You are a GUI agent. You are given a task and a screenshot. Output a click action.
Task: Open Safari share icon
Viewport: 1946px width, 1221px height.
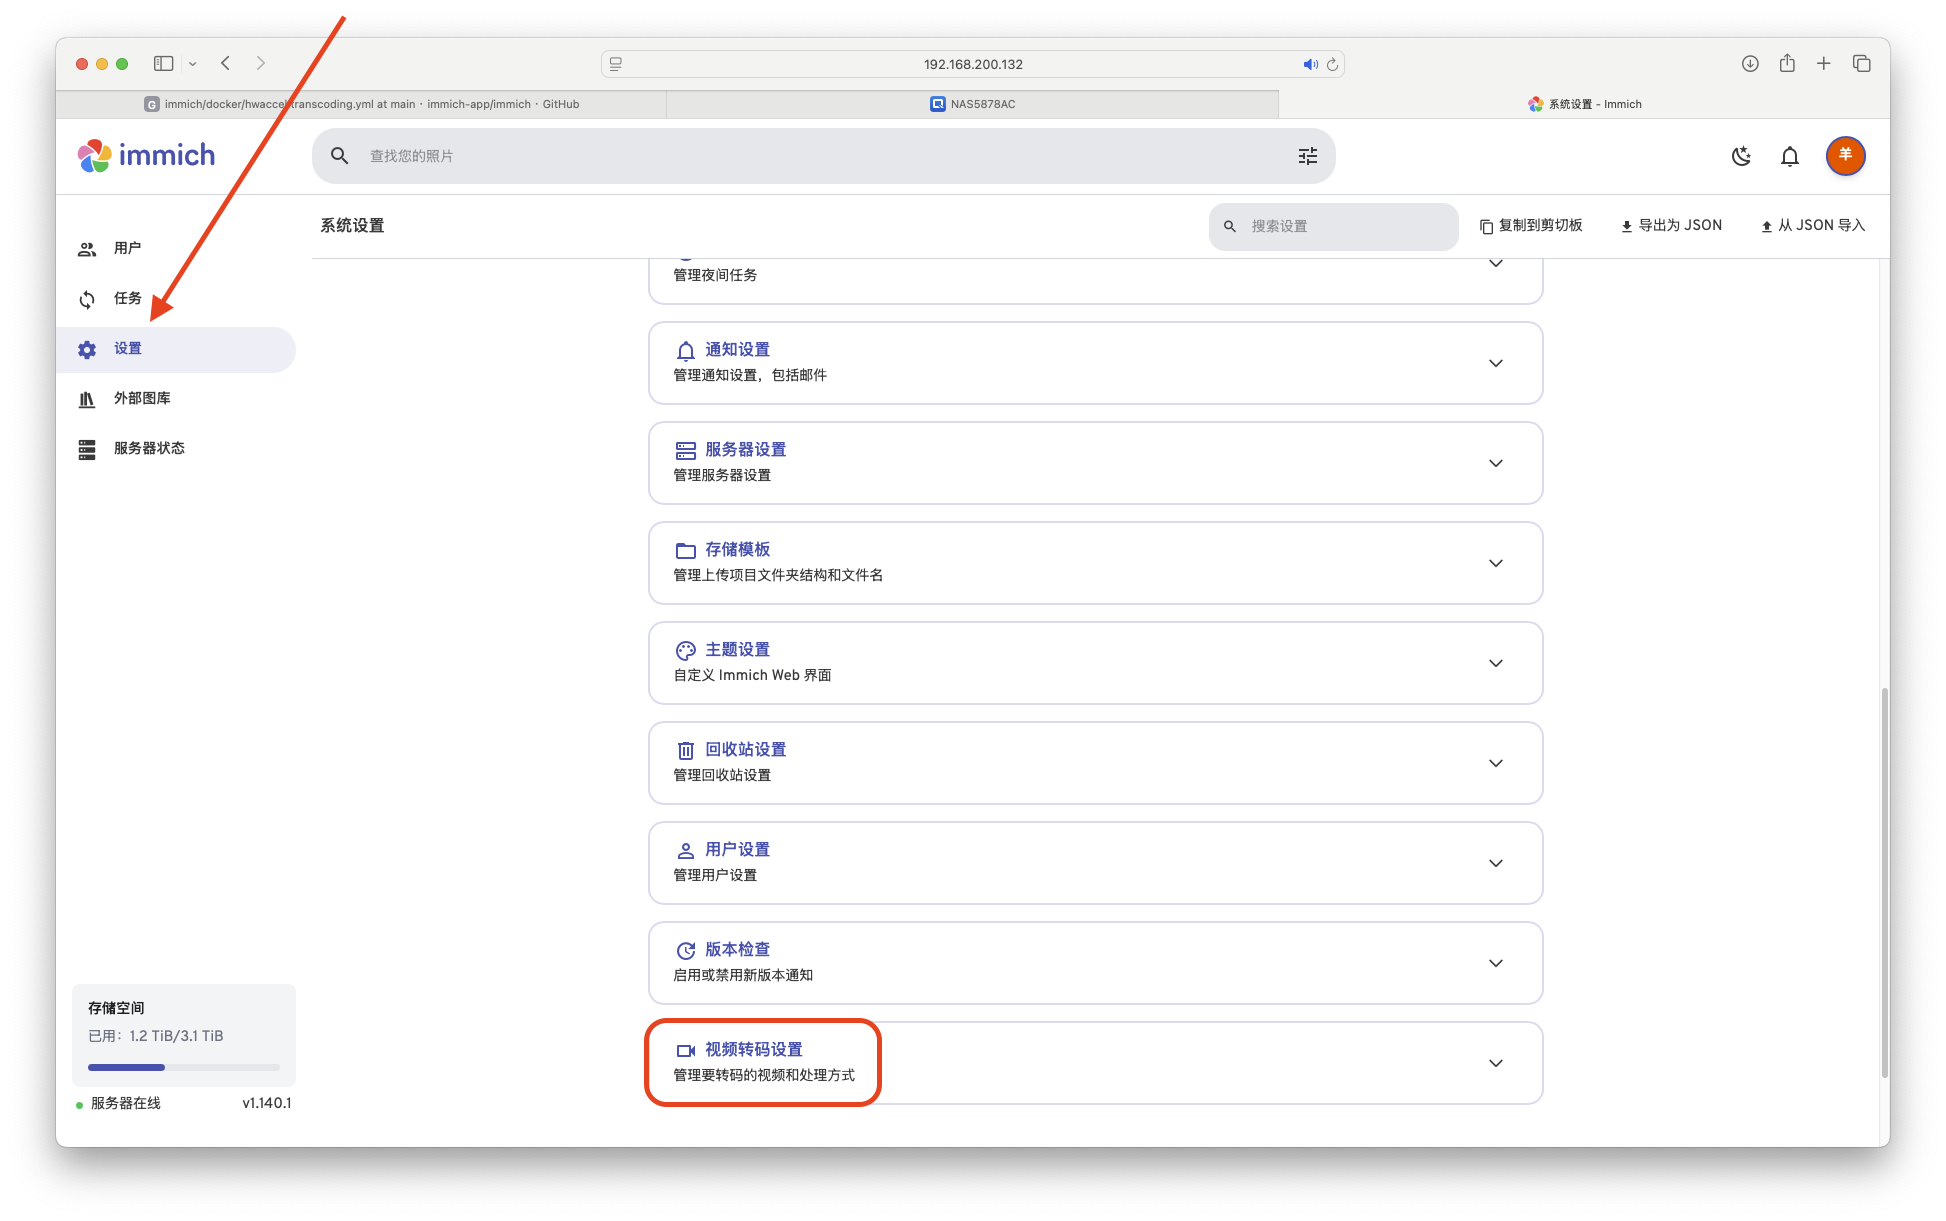[1787, 64]
